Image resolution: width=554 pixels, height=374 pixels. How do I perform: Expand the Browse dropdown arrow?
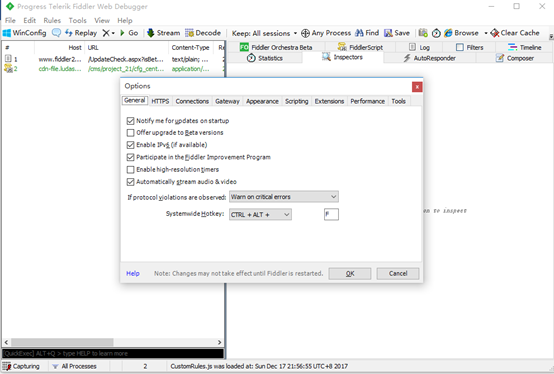point(486,33)
